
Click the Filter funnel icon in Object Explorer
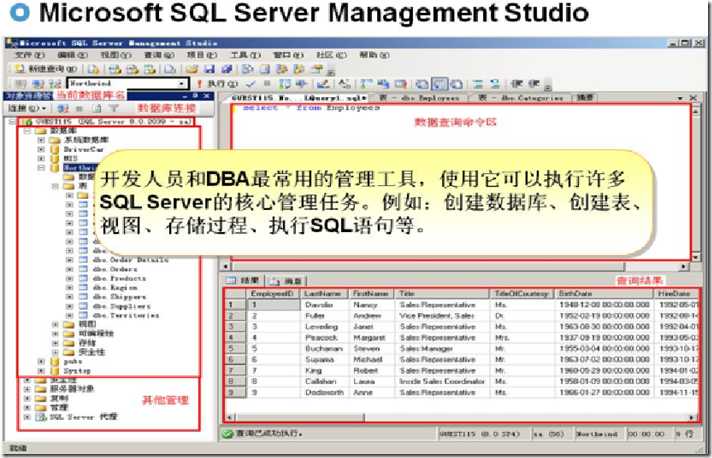(x=114, y=108)
